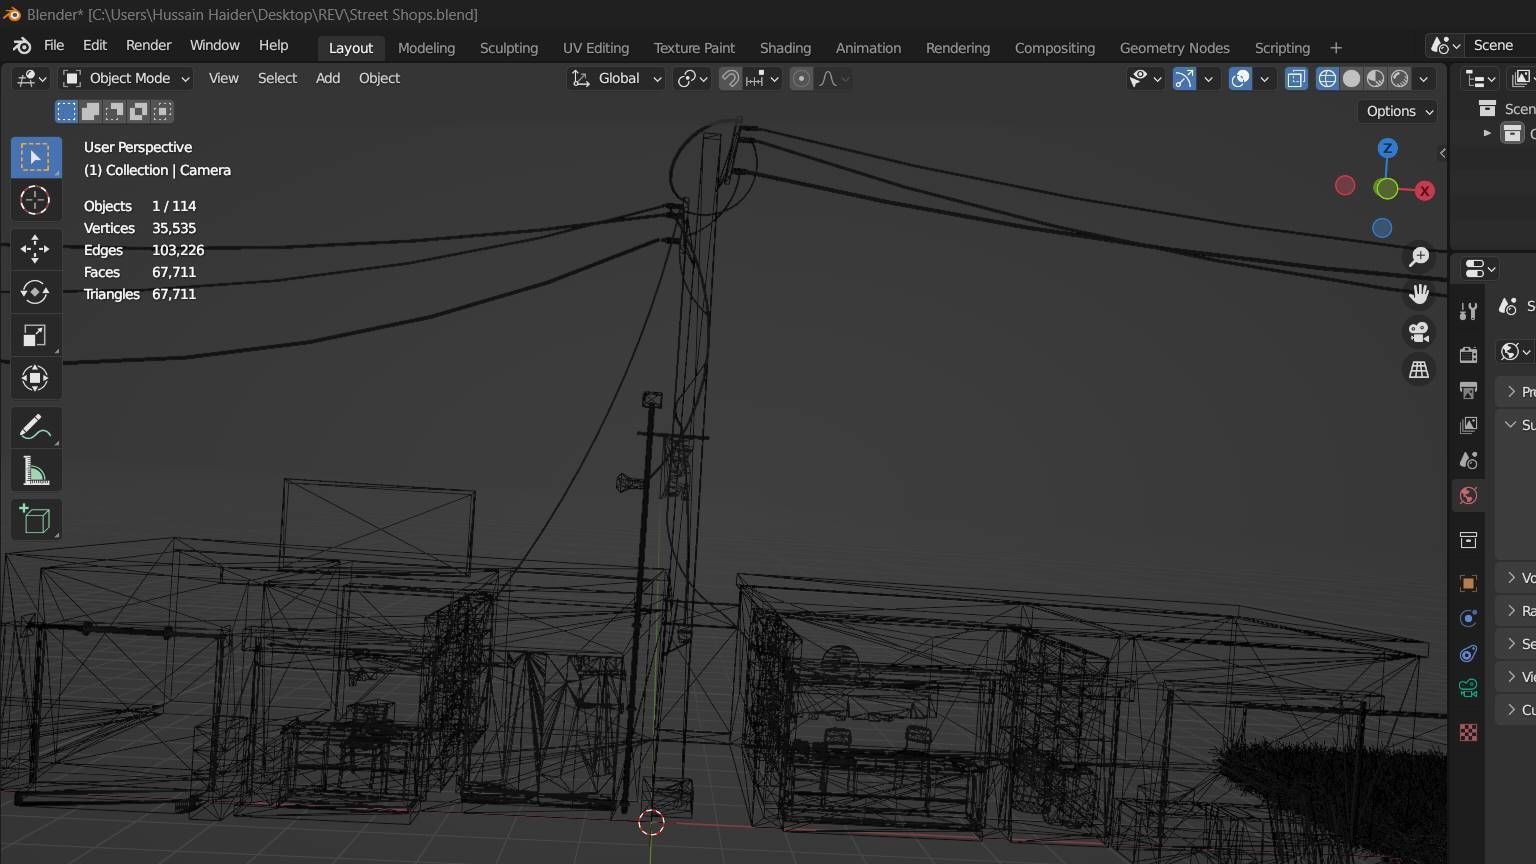The height and width of the screenshot is (864, 1536).
Task: Toggle snapping magnet in header
Action: 730,78
